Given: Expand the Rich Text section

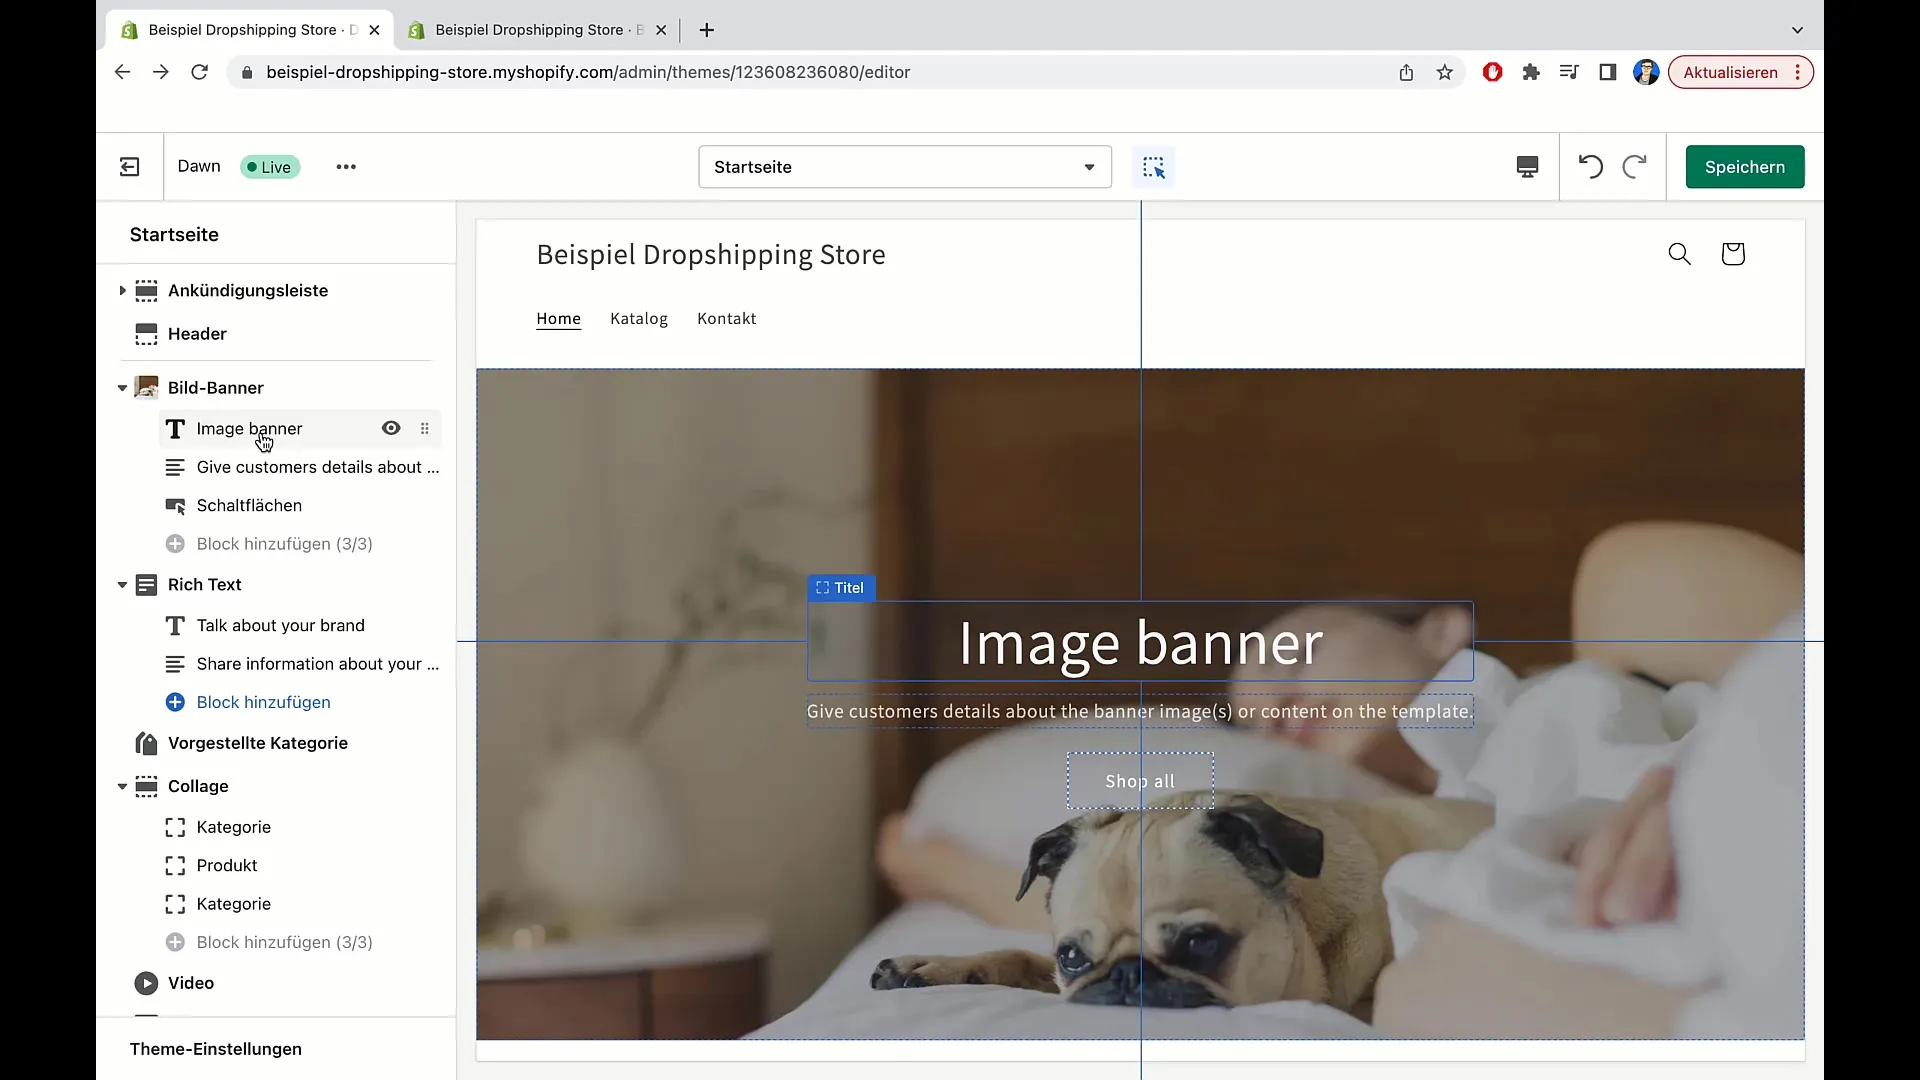Looking at the screenshot, I should click(x=121, y=584).
